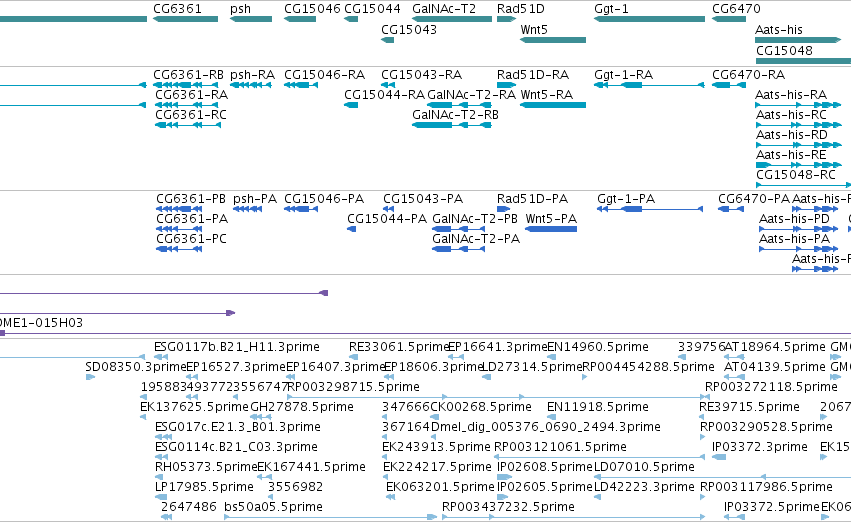Click the EP16527.3prime EST label
The image size is (851, 522).
[x=236, y=367]
